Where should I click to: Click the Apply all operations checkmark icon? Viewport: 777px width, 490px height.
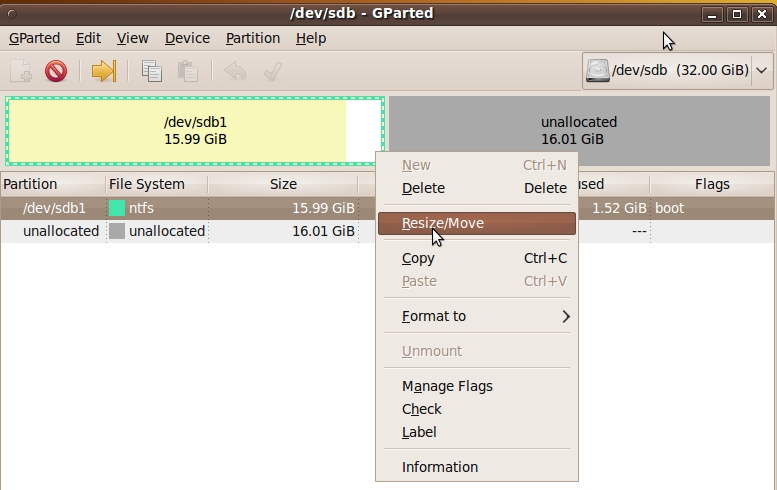[271, 71]
